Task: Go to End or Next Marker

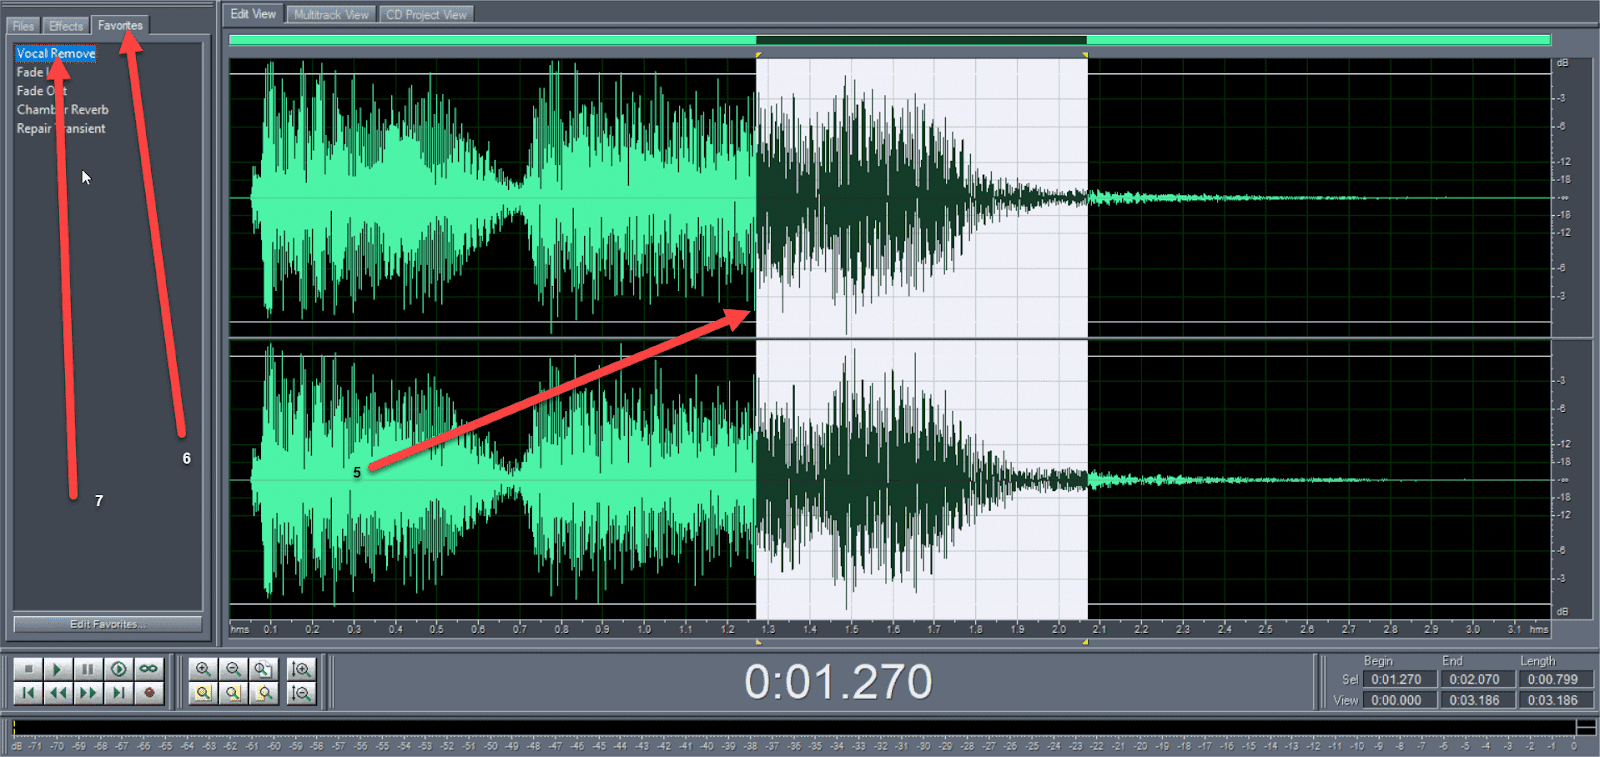Action: click(118, 693)
